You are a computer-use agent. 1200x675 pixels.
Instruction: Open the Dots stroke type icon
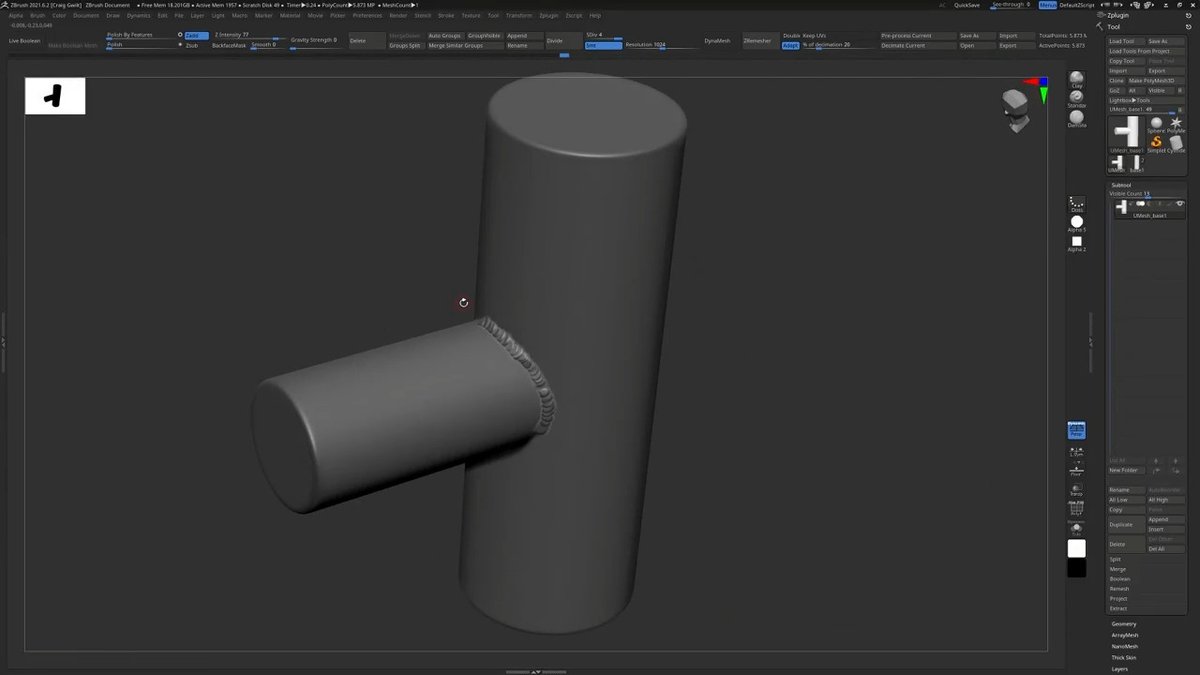(1077, 204)
